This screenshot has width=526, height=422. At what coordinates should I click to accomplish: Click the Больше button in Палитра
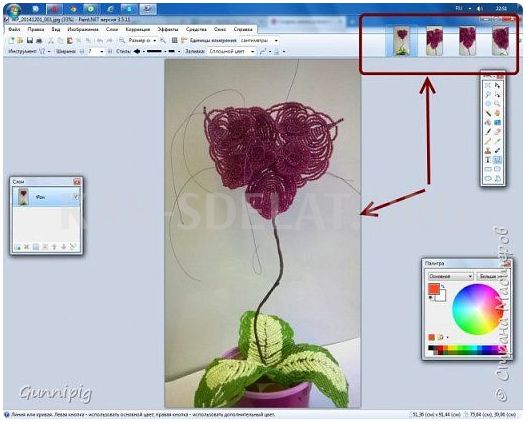(x=492, y=276)
